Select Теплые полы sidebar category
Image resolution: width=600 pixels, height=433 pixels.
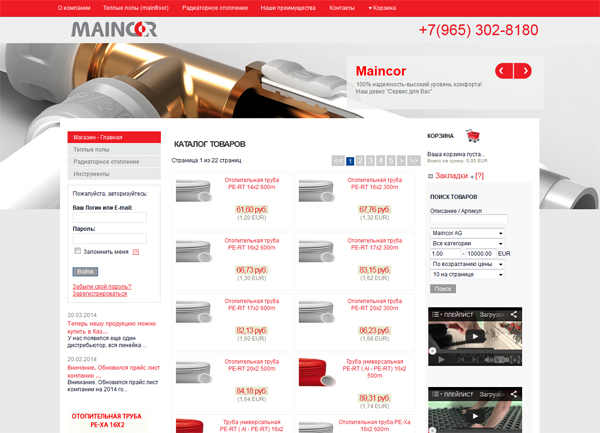[114, 150]
